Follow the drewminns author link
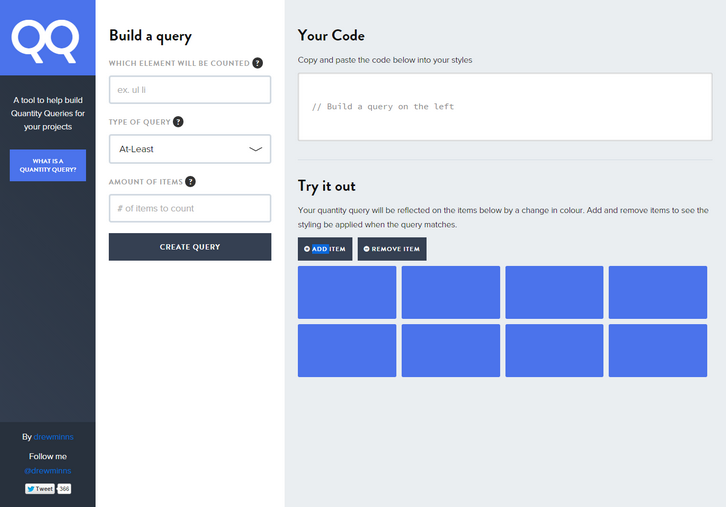The height and width of the screenshot is (507, 726). pyautogui.click(x=54, y=437)
